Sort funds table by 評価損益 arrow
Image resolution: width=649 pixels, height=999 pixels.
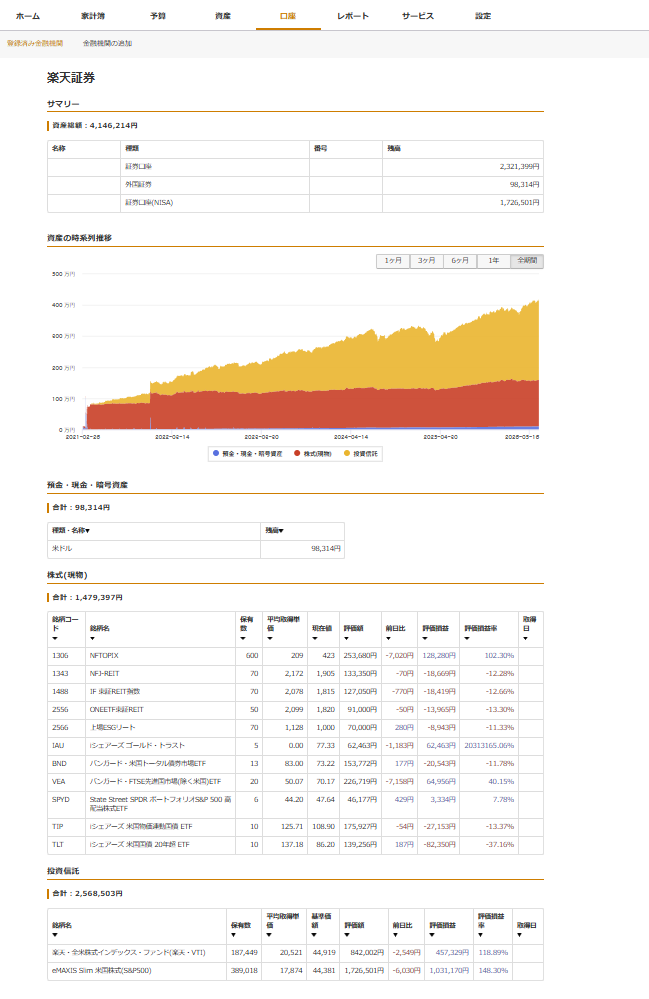pos(432,935)
